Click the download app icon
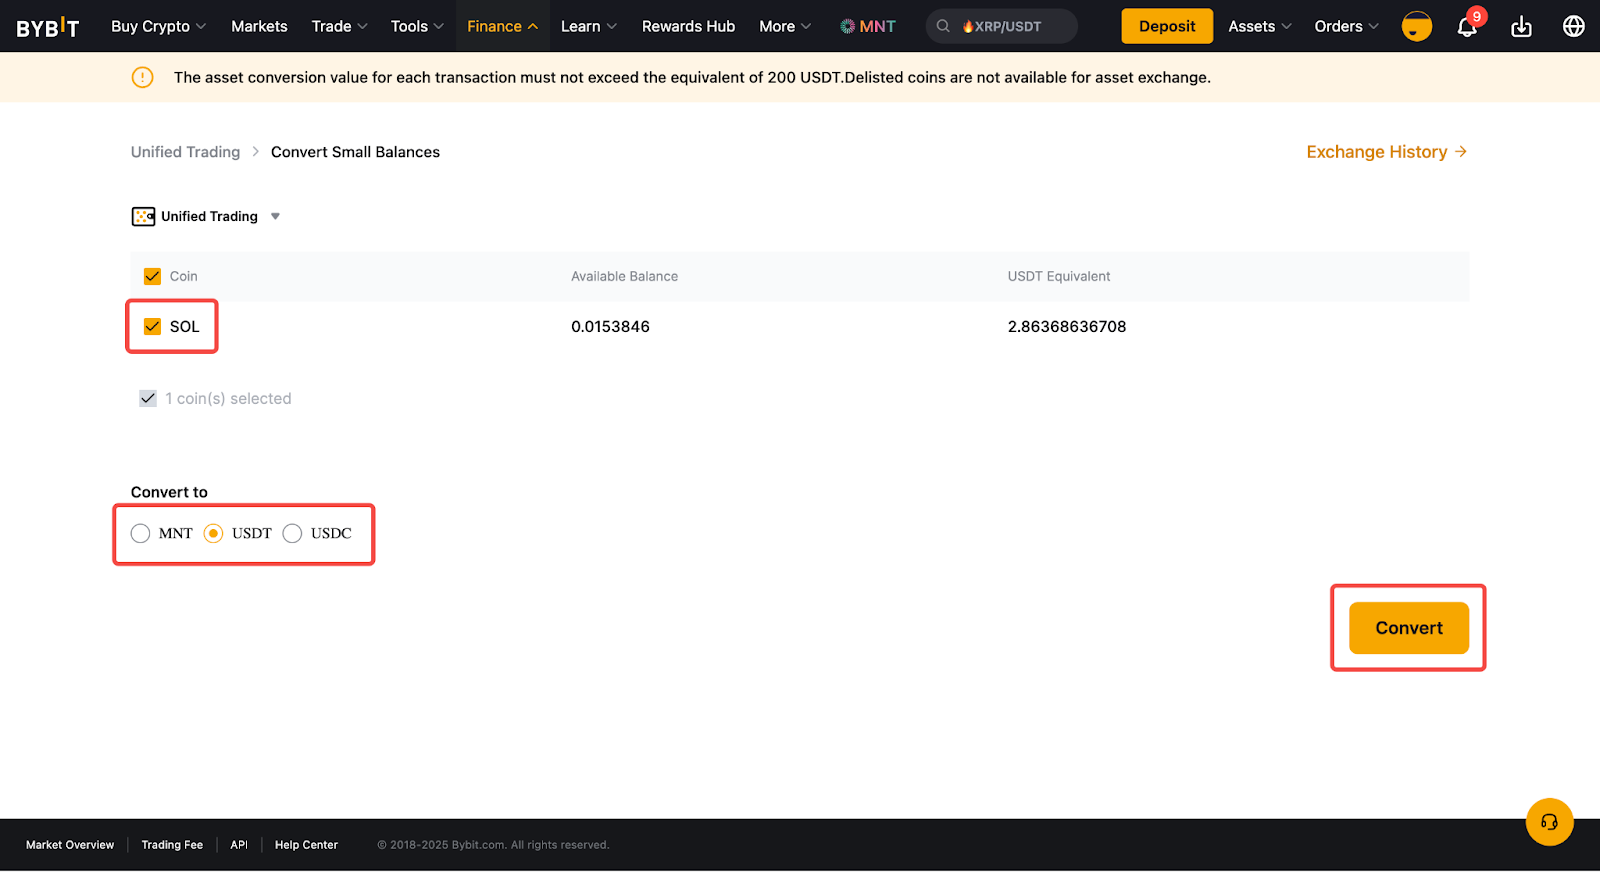Screen dimensions: 1600x872 (x=1521, y=27)
